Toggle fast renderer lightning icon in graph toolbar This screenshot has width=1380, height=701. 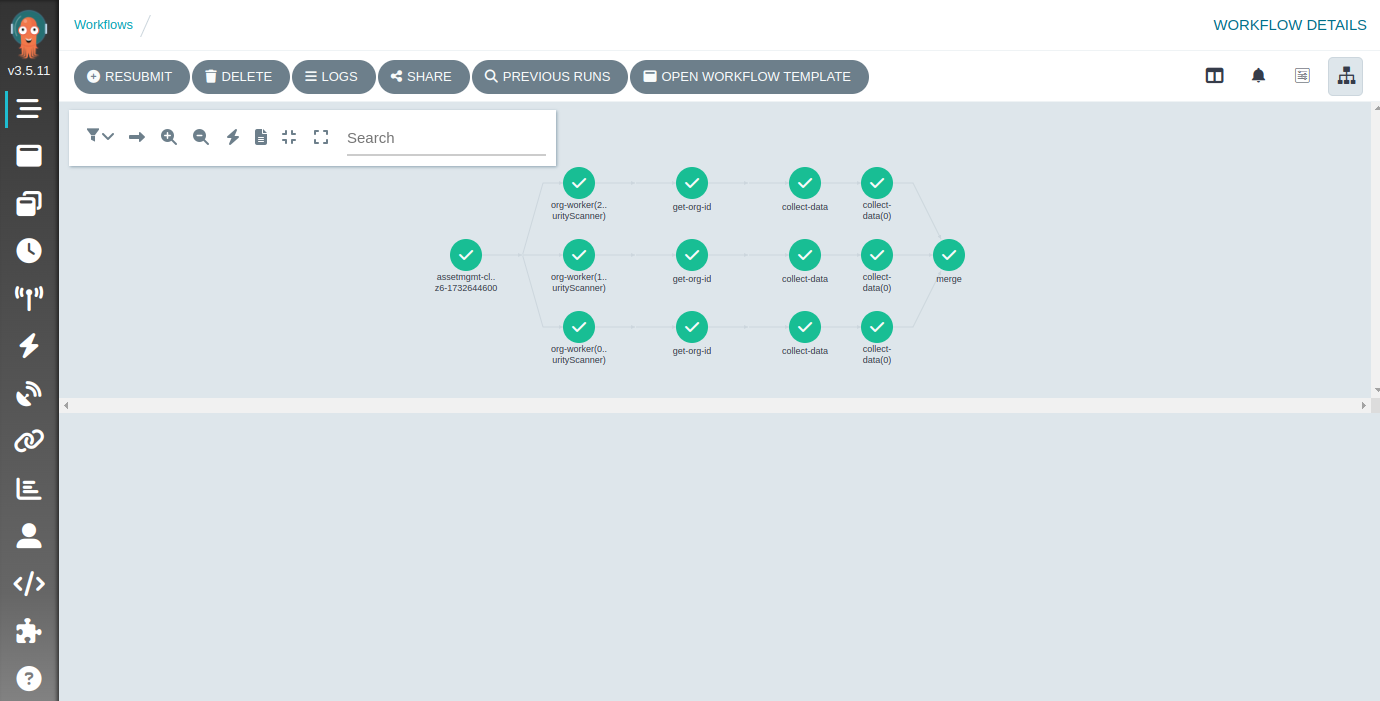tap(233, 137)
